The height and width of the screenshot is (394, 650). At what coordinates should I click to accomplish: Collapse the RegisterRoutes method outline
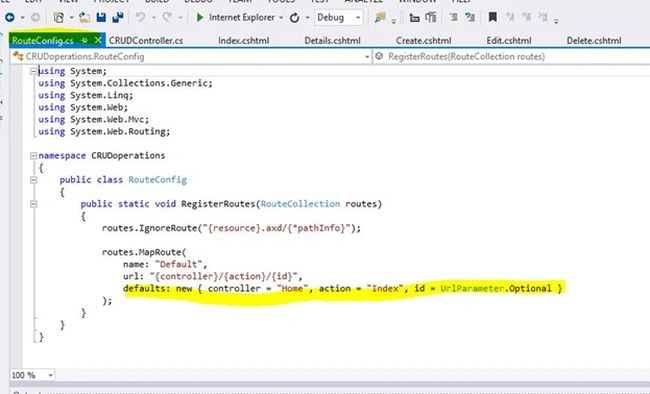tap(33, 204)
